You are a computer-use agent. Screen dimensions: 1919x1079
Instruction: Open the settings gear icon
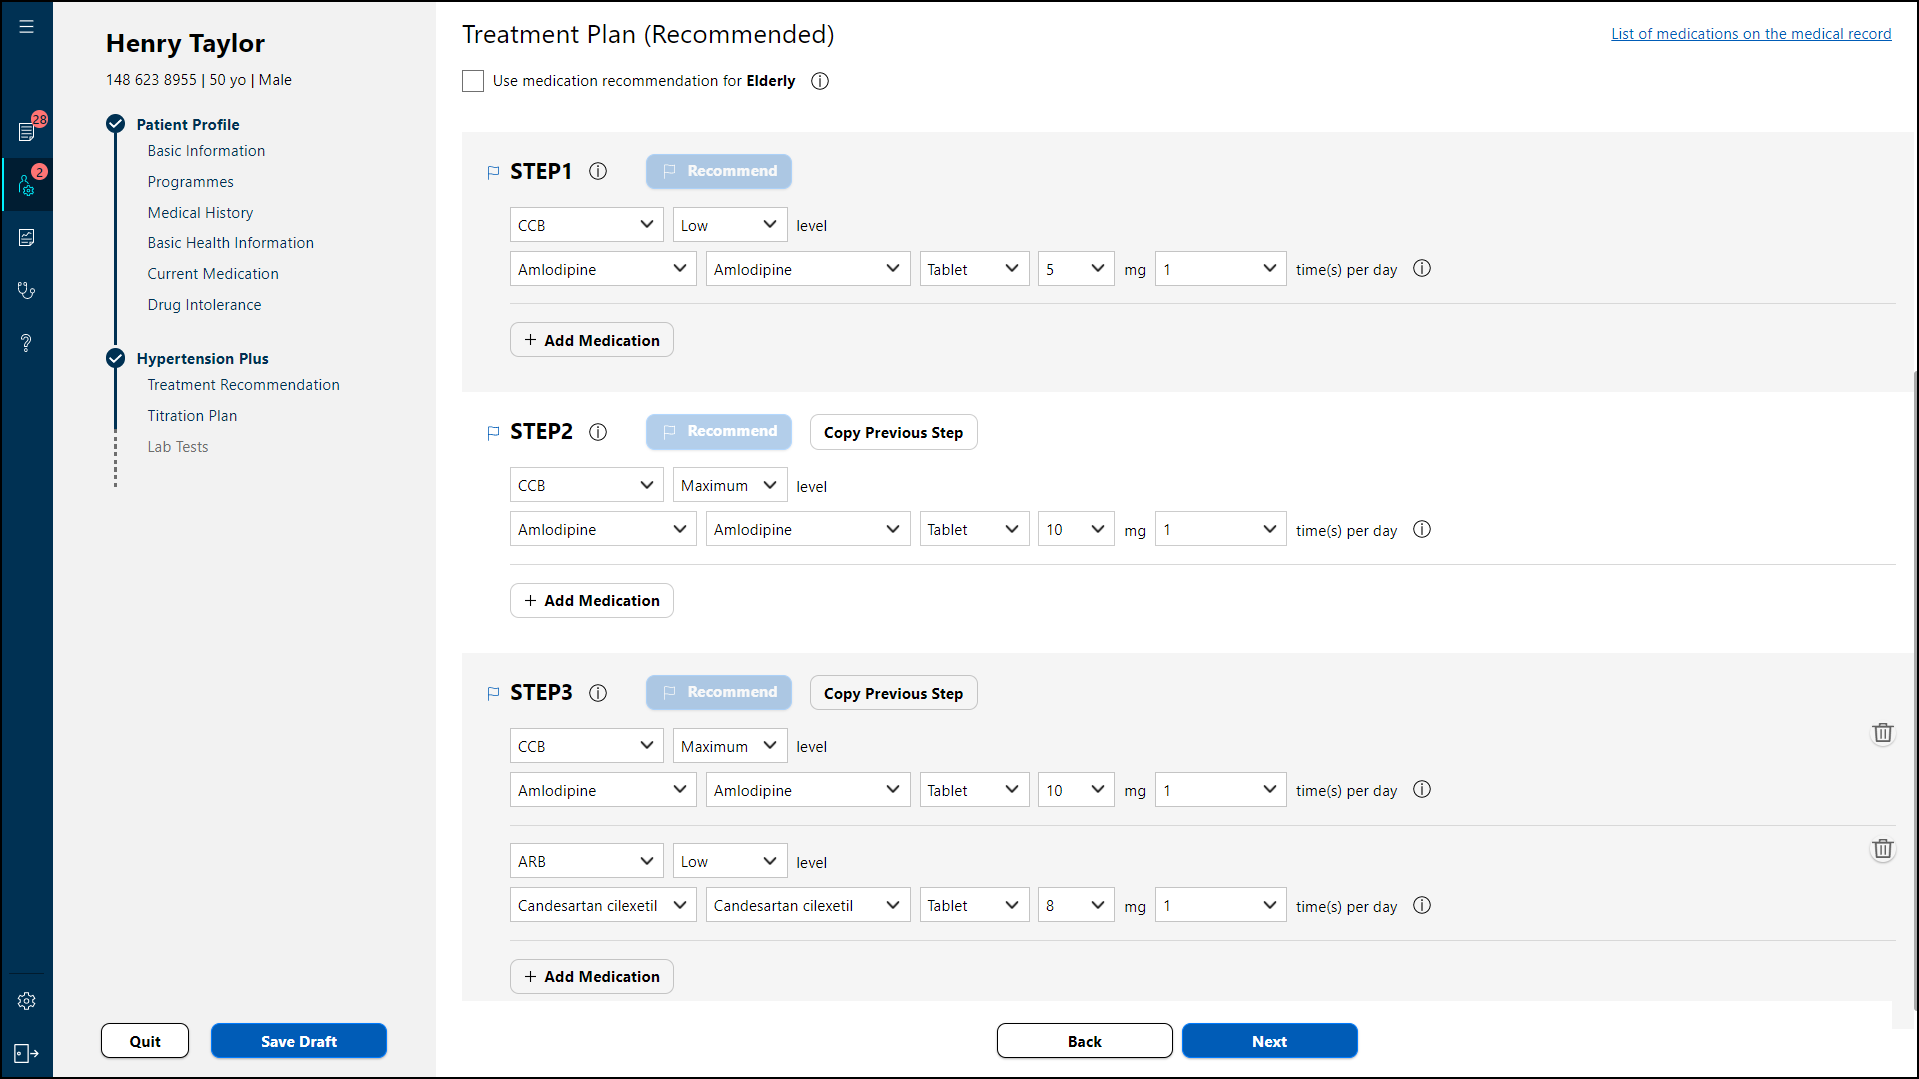pos(27,1001)
